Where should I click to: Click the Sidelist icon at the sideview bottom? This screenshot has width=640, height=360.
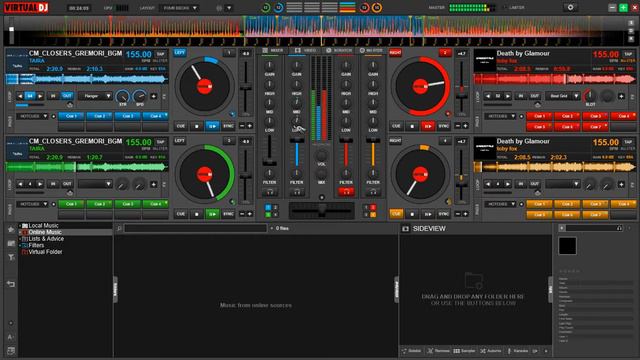click(x=404, y=351)
